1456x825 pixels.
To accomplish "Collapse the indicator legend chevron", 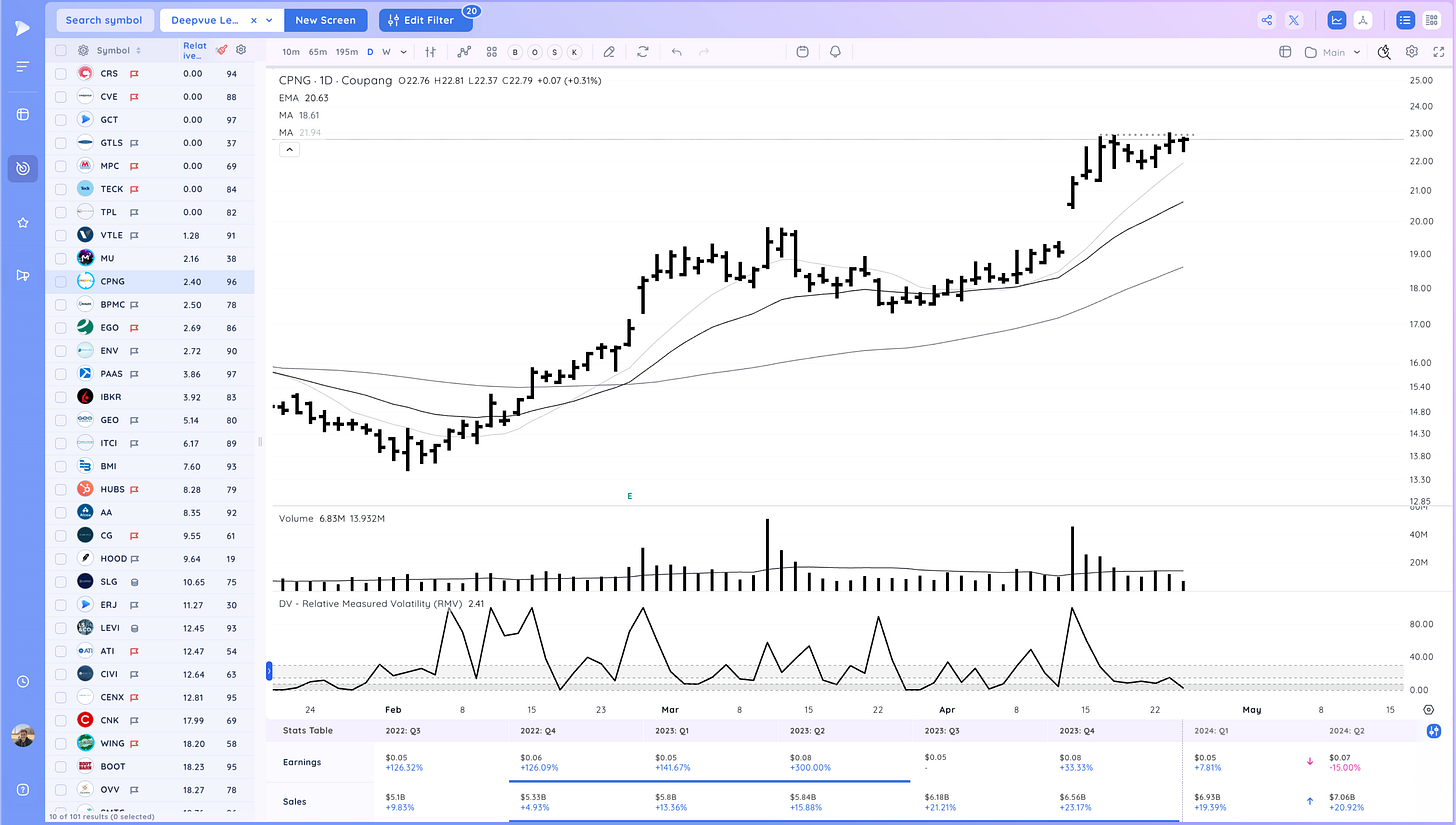I will coord(288,150).
